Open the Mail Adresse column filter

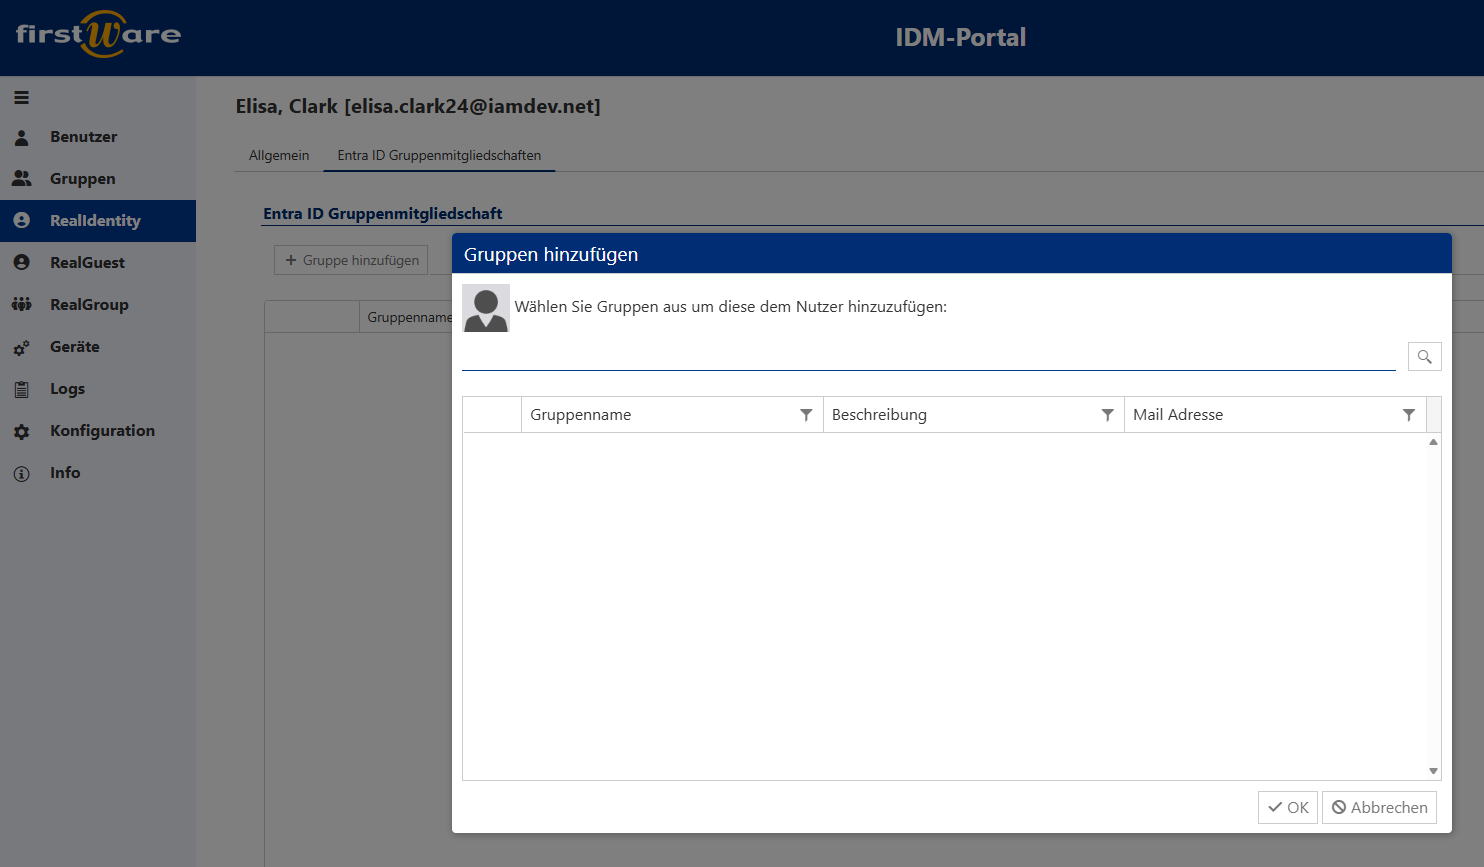tap(1410, 414)
